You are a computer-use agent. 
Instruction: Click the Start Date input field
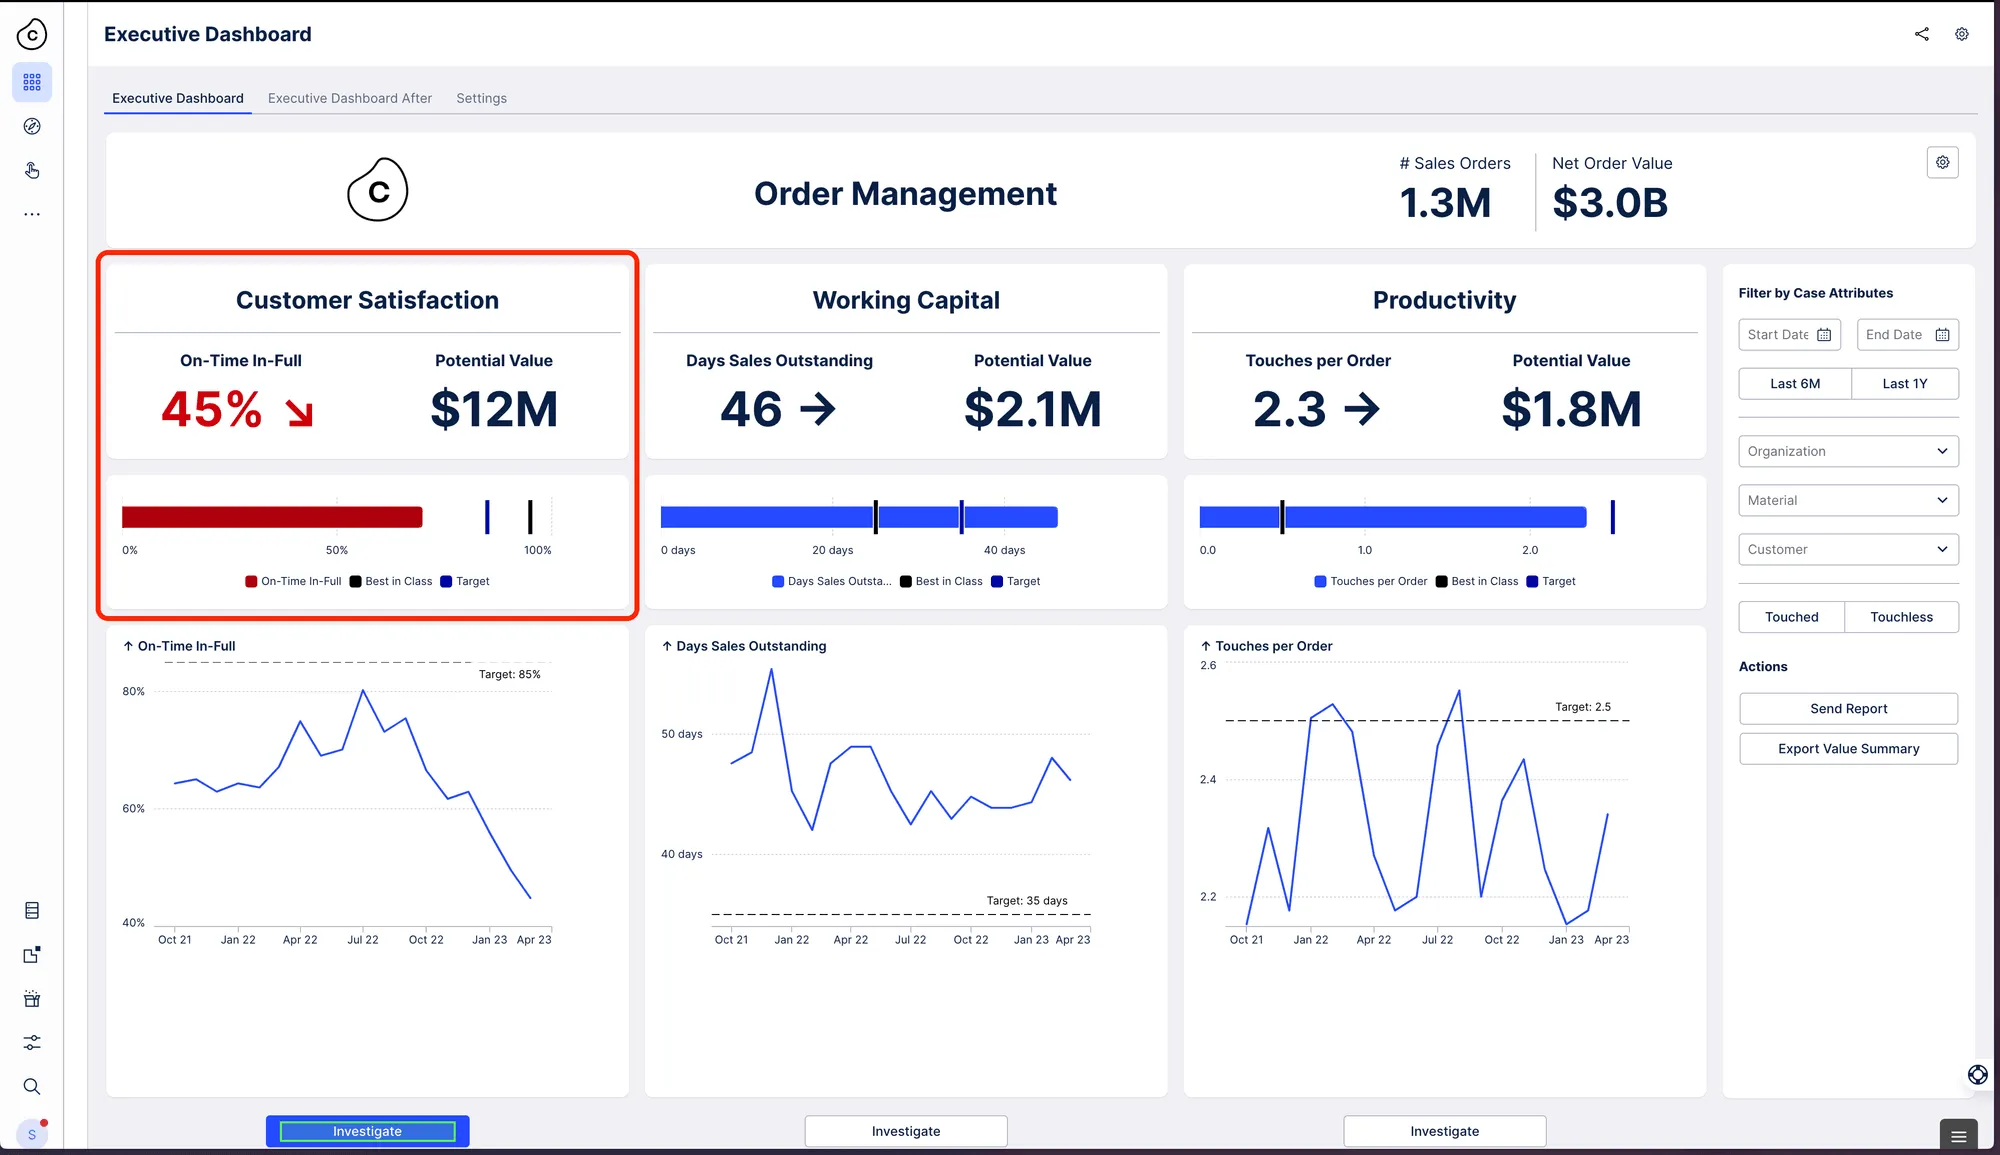(1789, 335)
